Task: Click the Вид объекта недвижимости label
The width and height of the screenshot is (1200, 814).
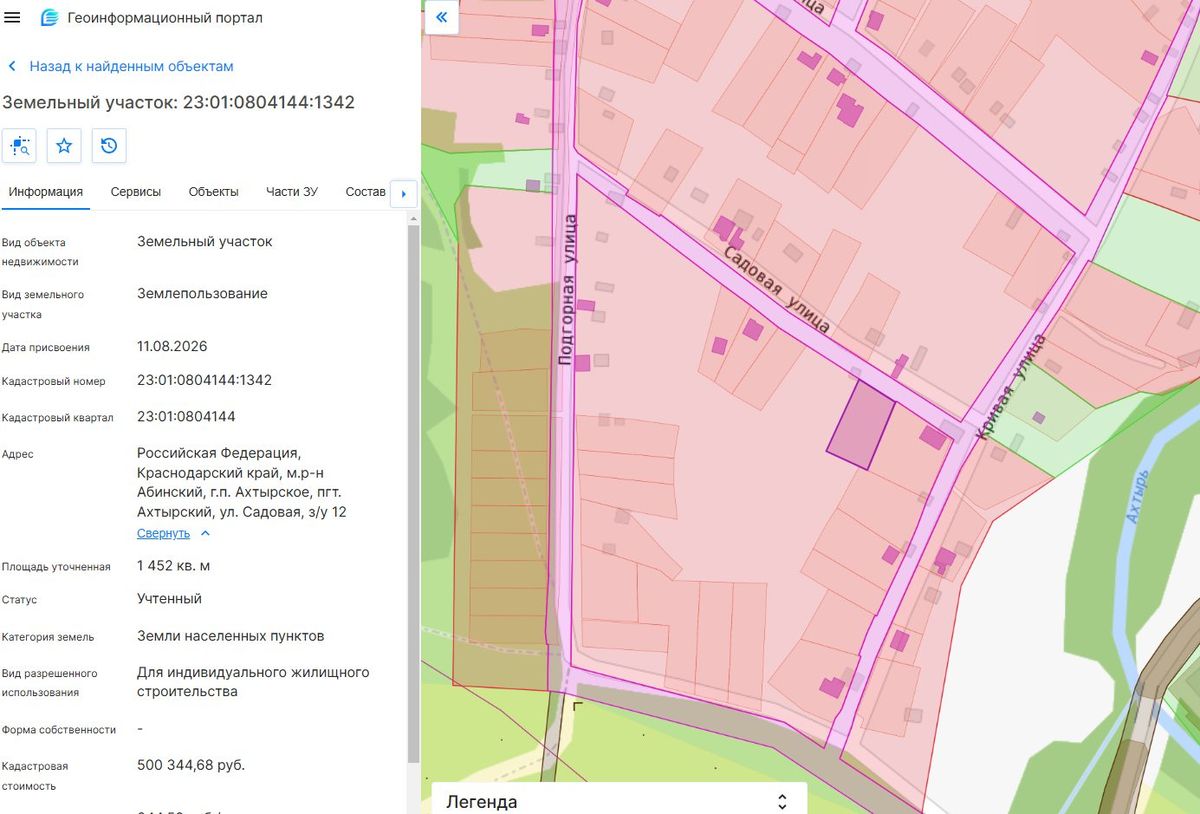Action: click(40, 252)
